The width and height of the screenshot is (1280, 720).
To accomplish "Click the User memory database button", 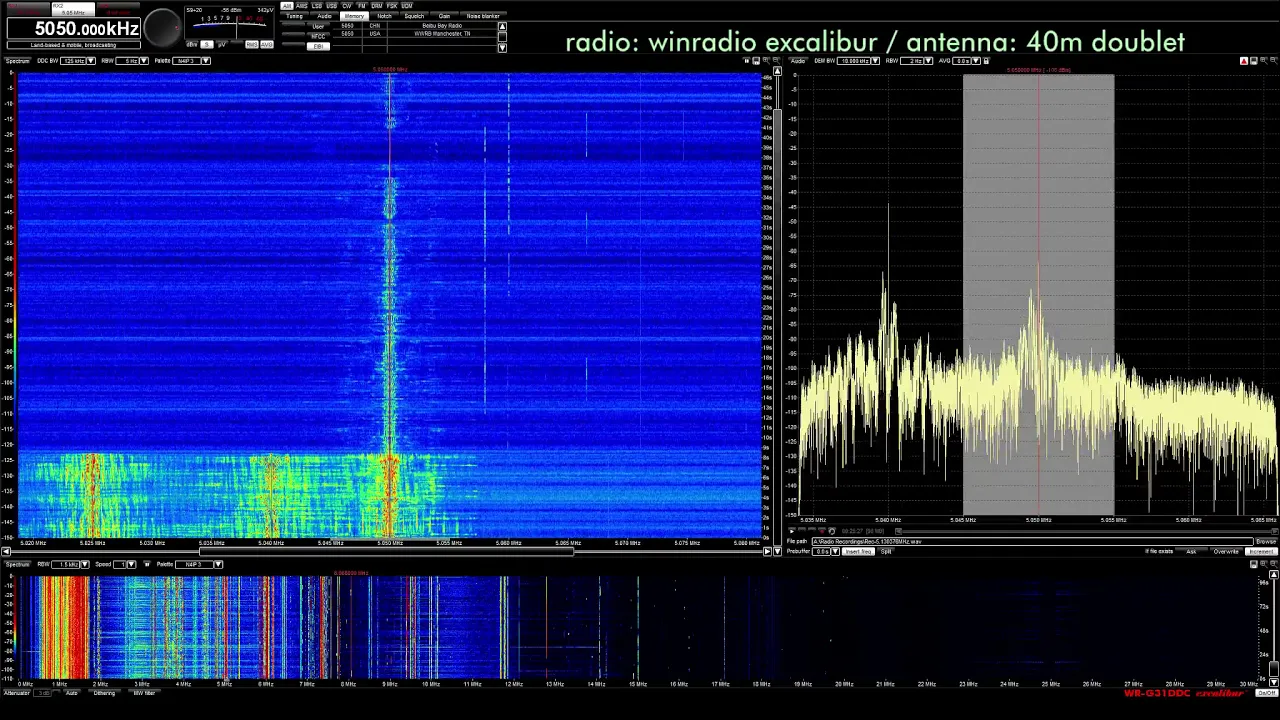I will click(x=318, y=26).
